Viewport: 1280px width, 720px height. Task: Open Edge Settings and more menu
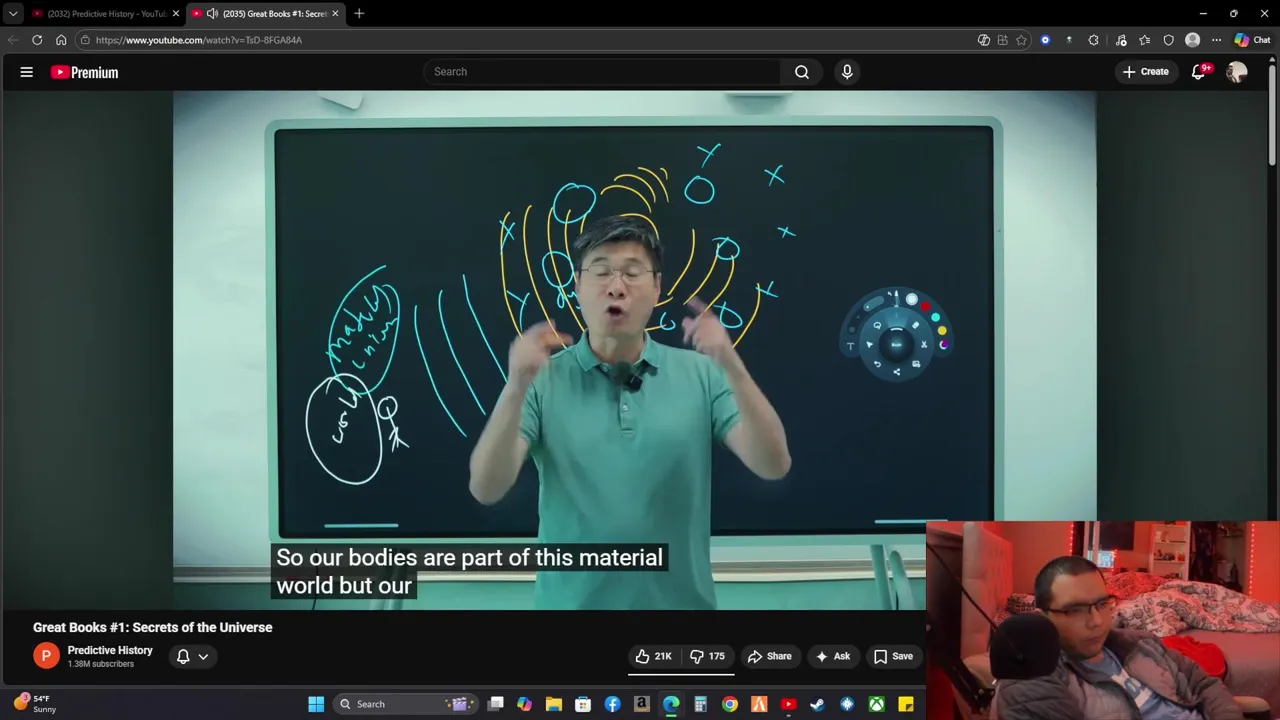coord(1216,40)
